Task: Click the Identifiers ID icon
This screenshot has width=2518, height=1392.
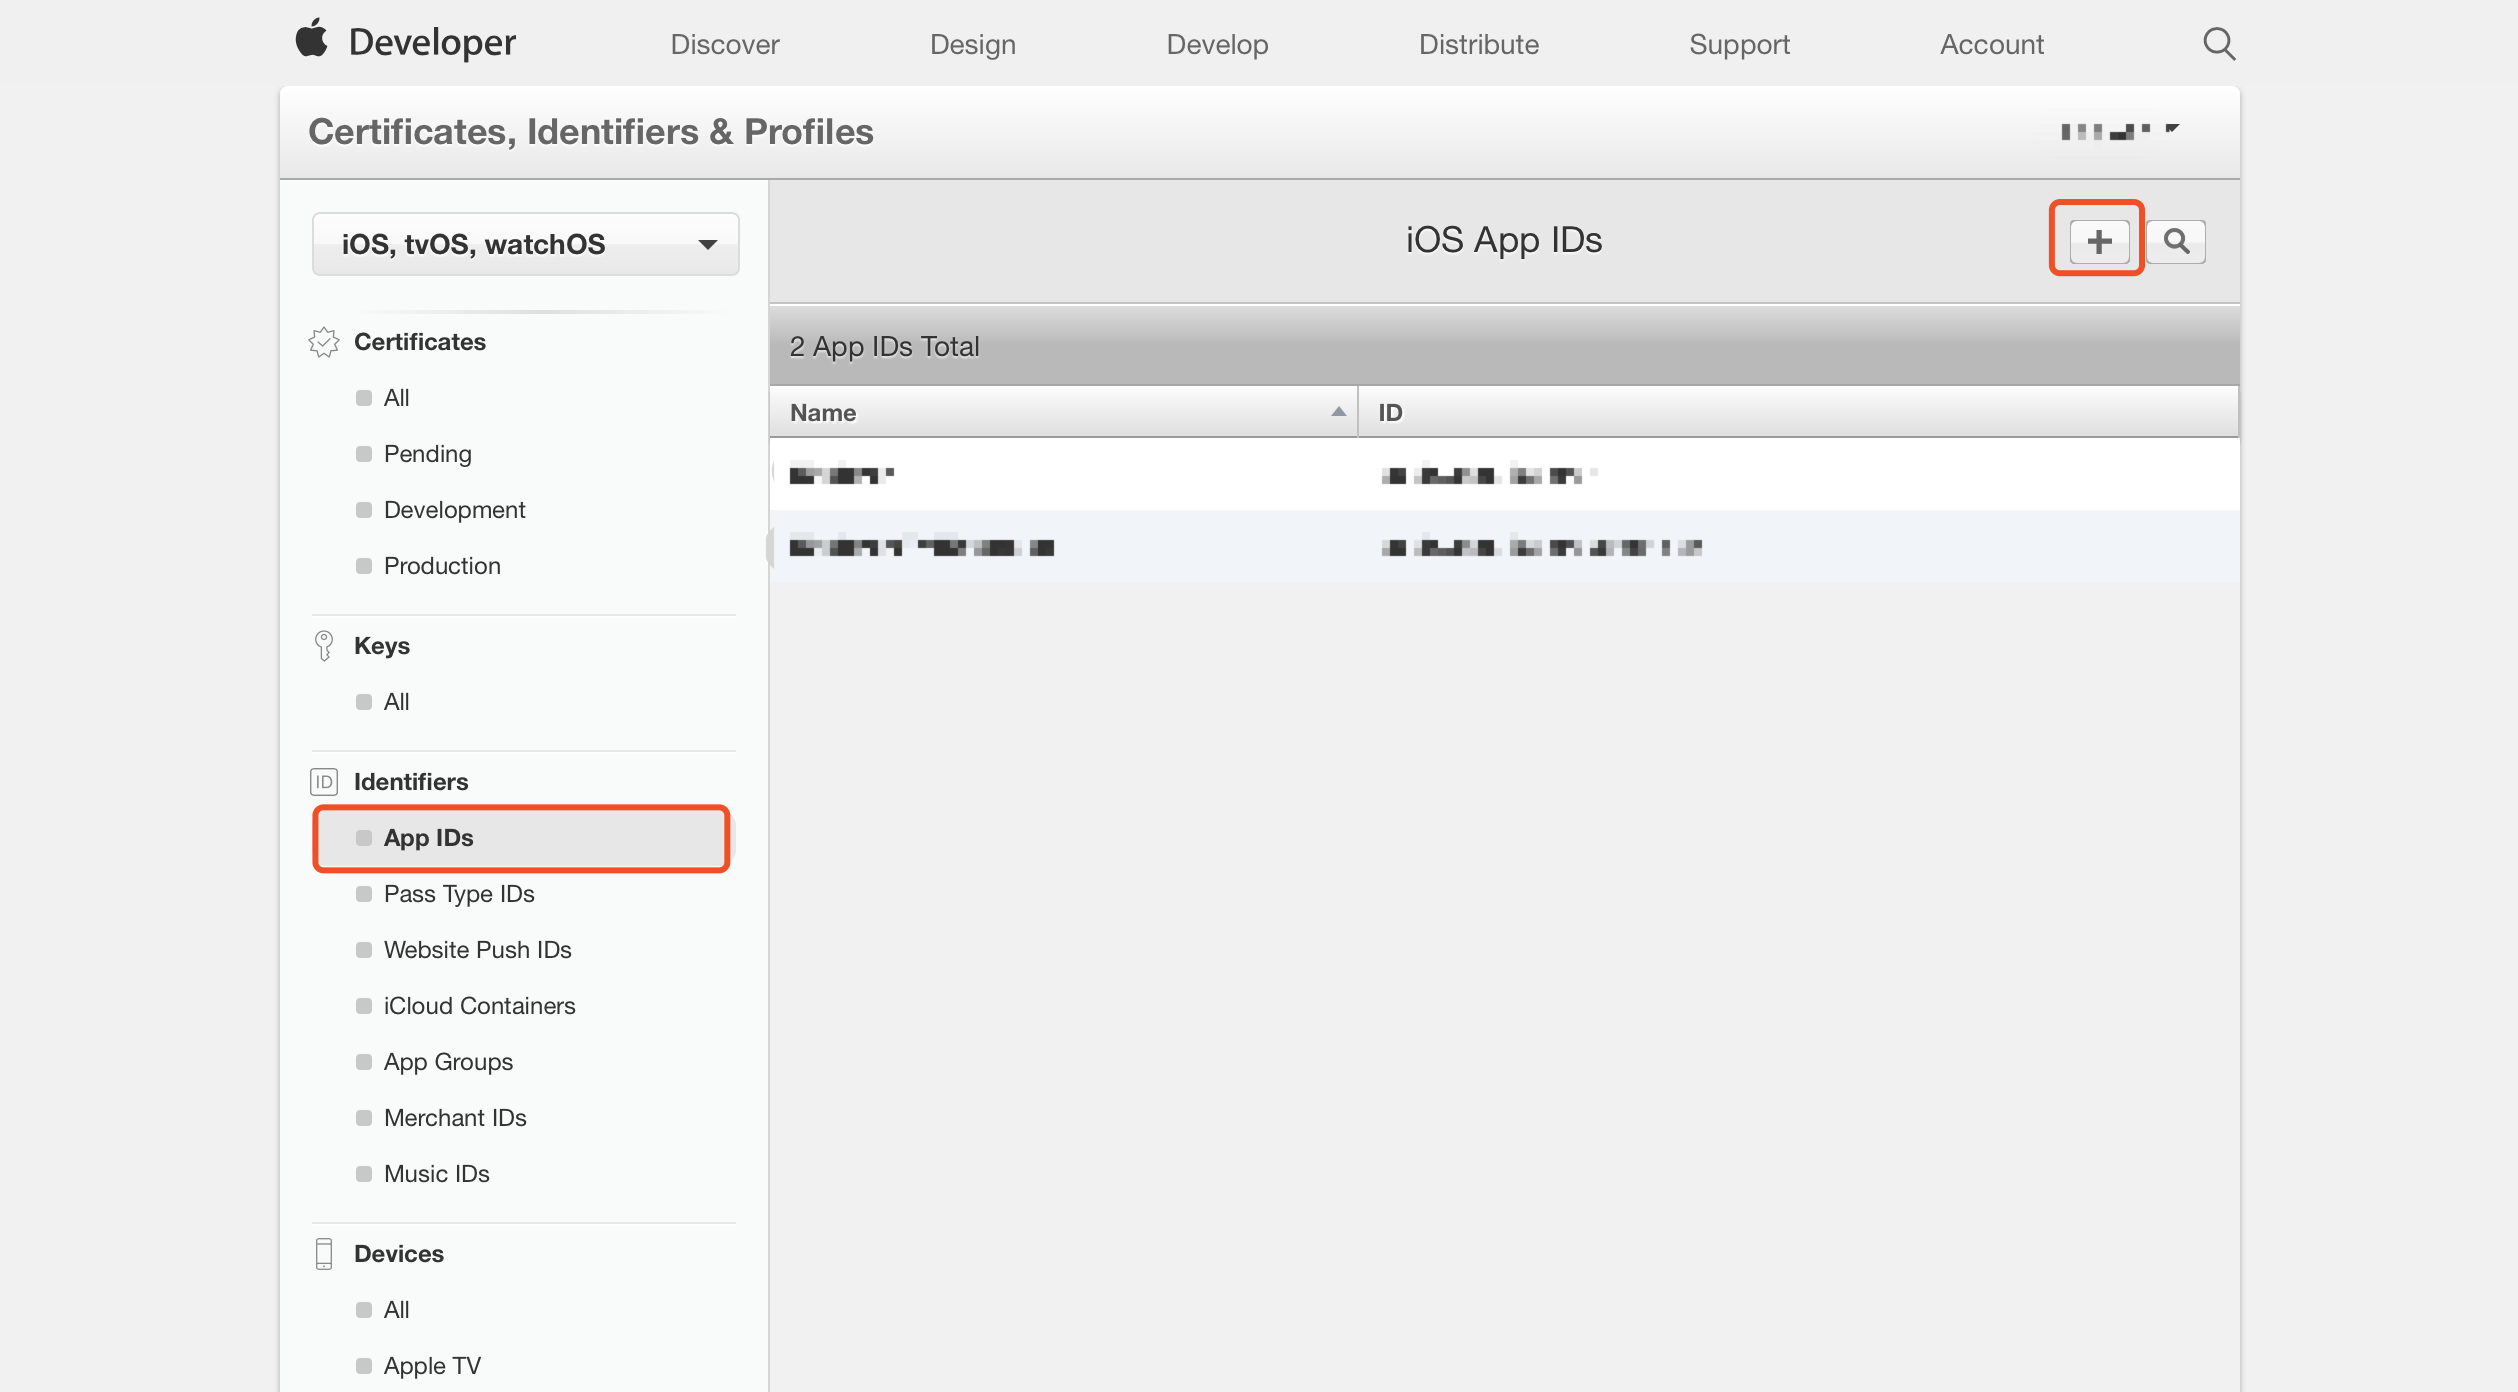Action: pos(323,782)
